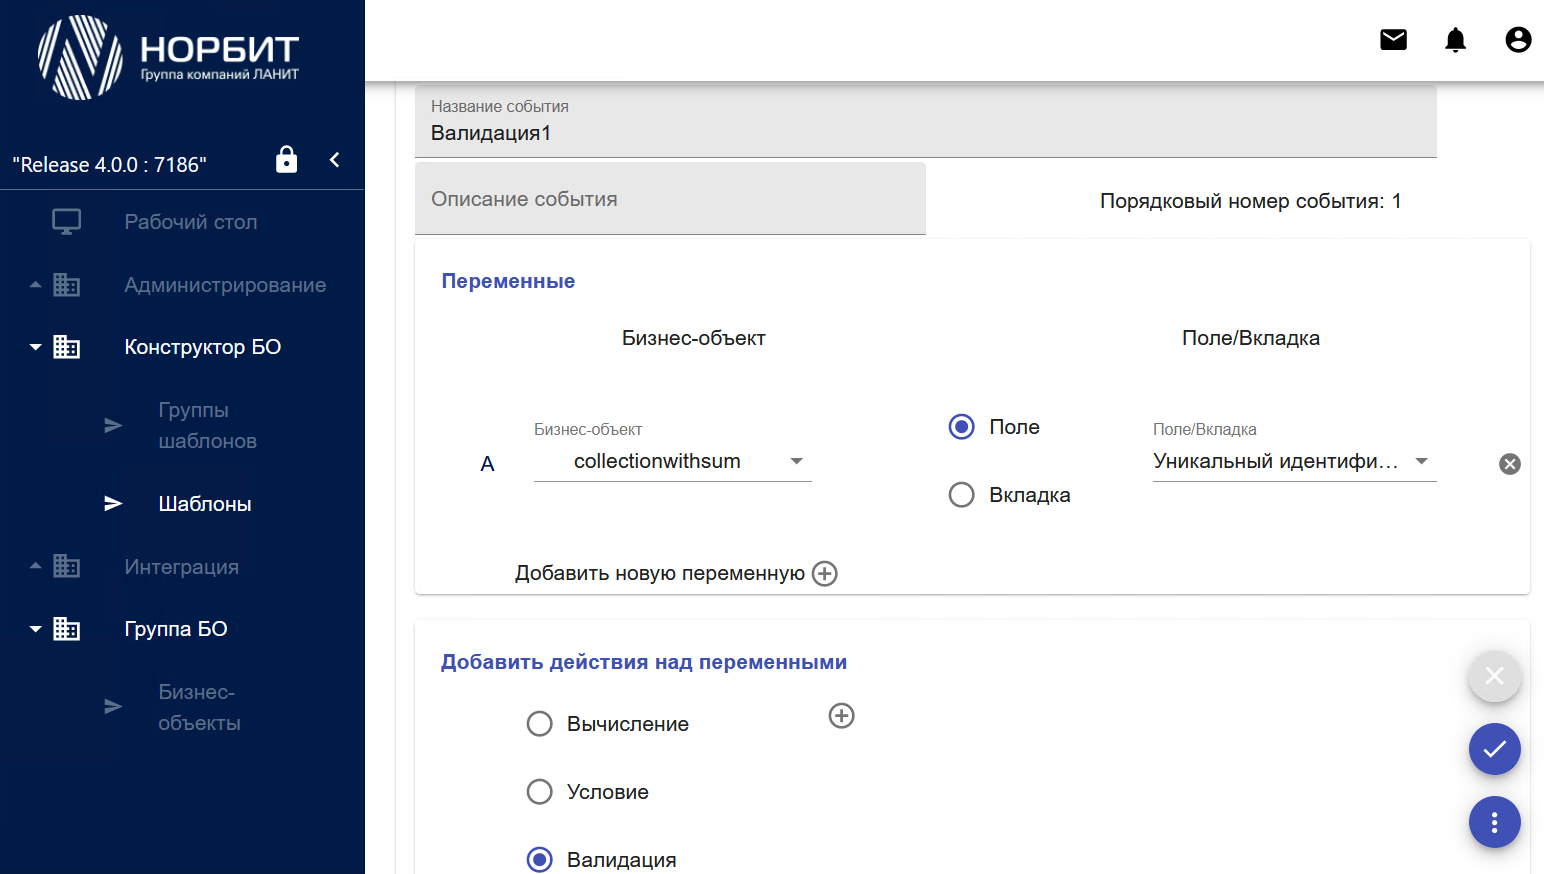Click the arrow icon beside Шаблоны
Image resolution: width=1544 pixels, height=874 pixels.
pos(113,503)
